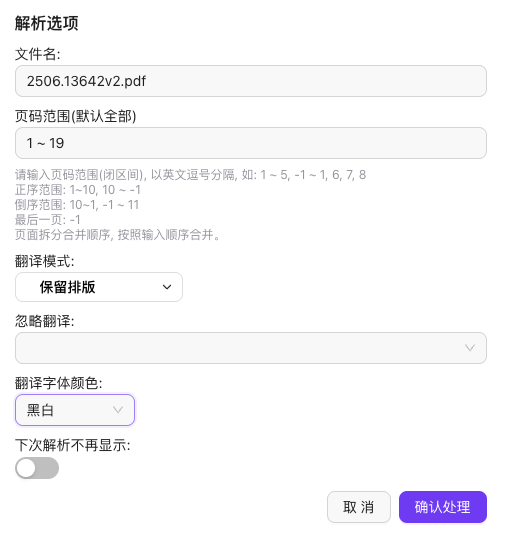Click the hint line 最后一页: -1
The image size is (506, 539).
coord(48,220)
